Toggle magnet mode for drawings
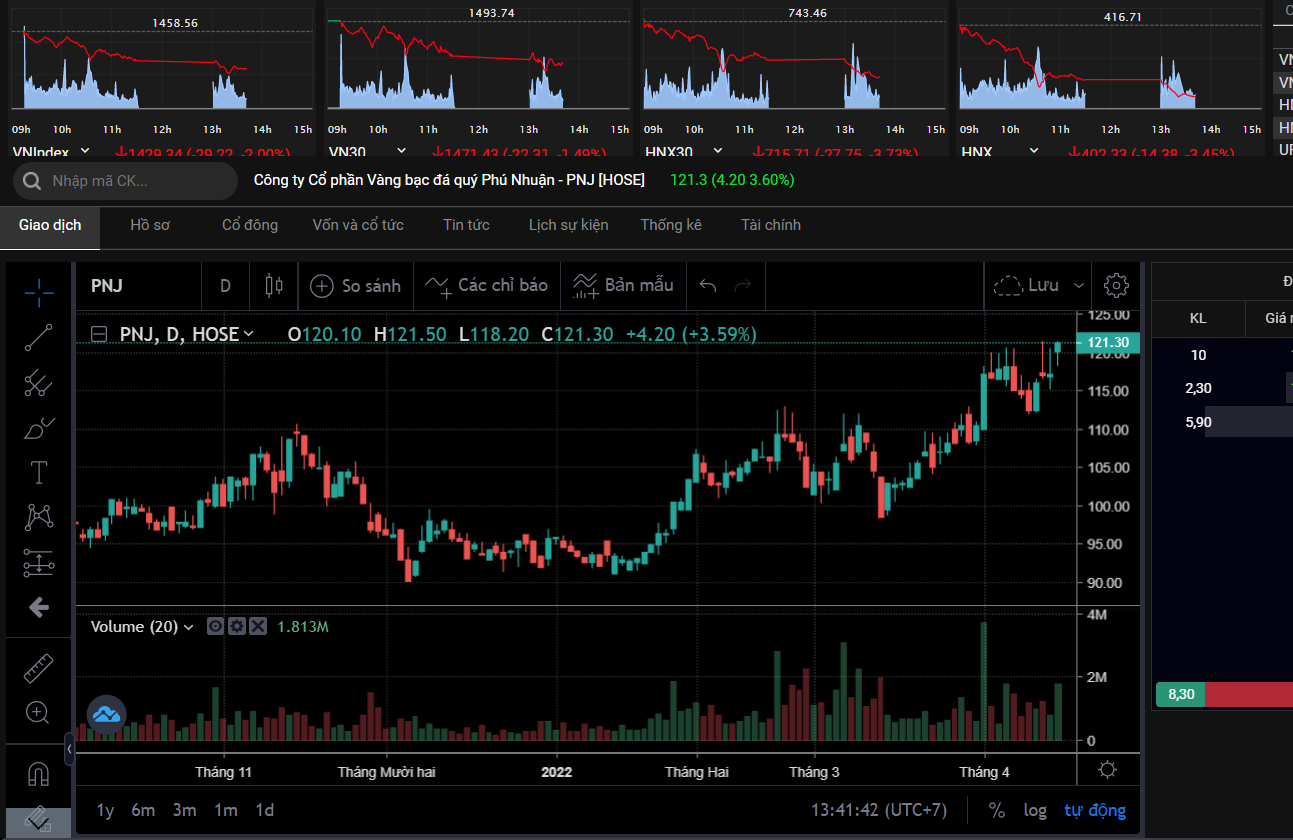This screenshot has width=1293, height=840. click(39, 774)
